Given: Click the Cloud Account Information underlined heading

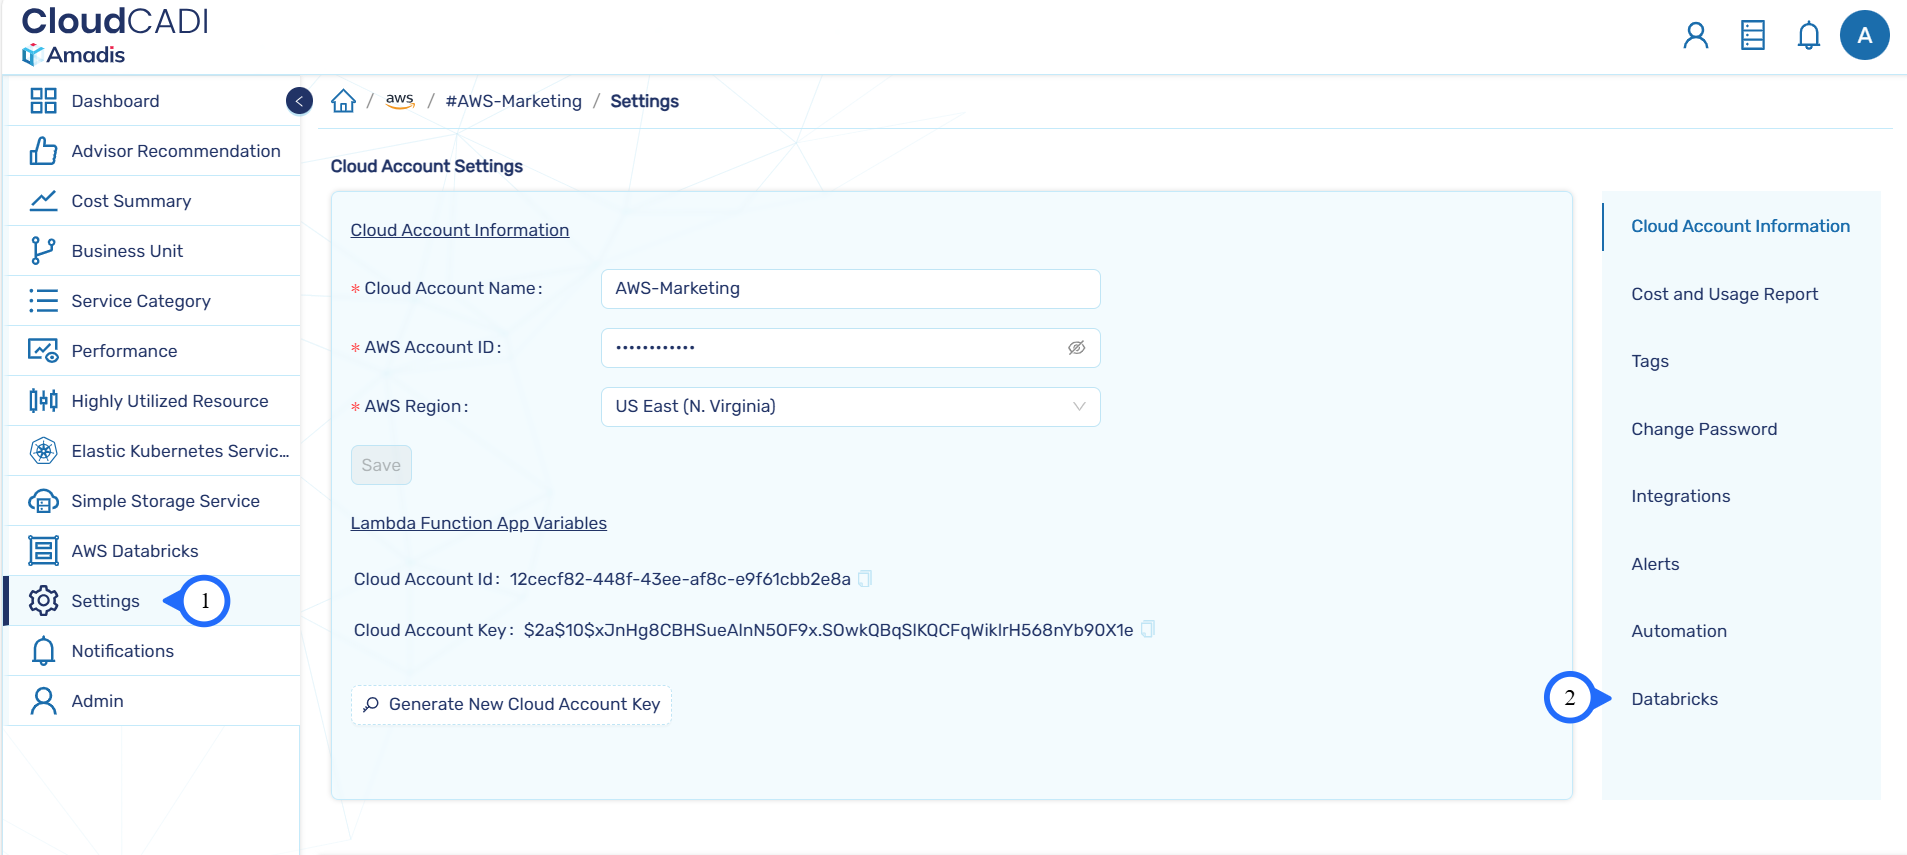Looking at the screenshot, I should pyautogui.click(x=460, y=230).
